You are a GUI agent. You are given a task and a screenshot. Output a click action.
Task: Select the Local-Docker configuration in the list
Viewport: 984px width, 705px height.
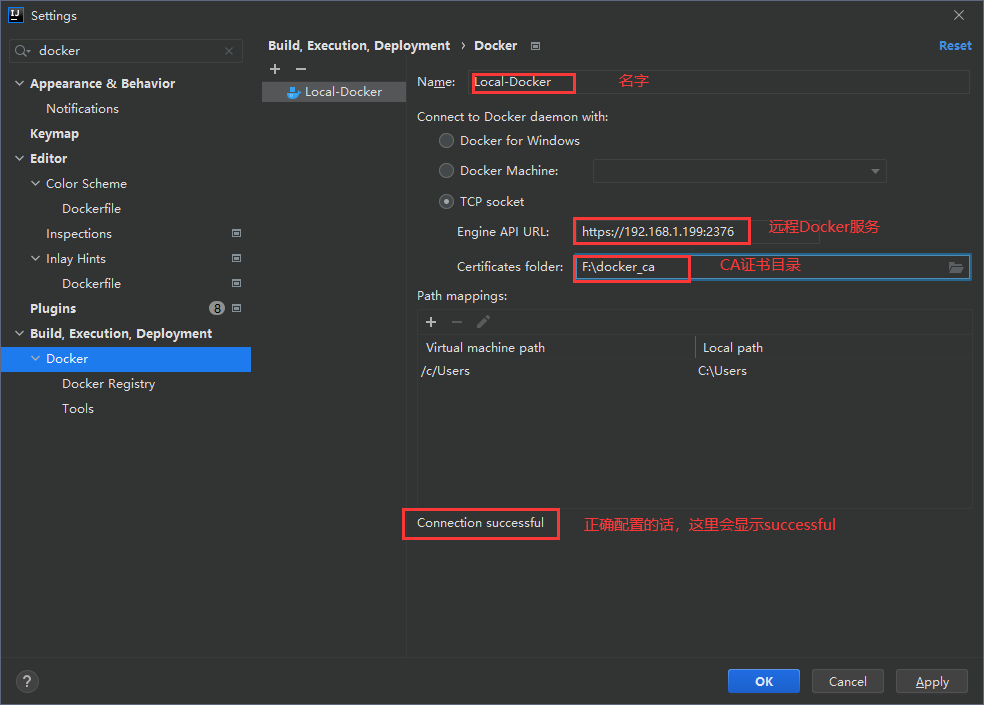pyautogui.click(x=334, y=92)
